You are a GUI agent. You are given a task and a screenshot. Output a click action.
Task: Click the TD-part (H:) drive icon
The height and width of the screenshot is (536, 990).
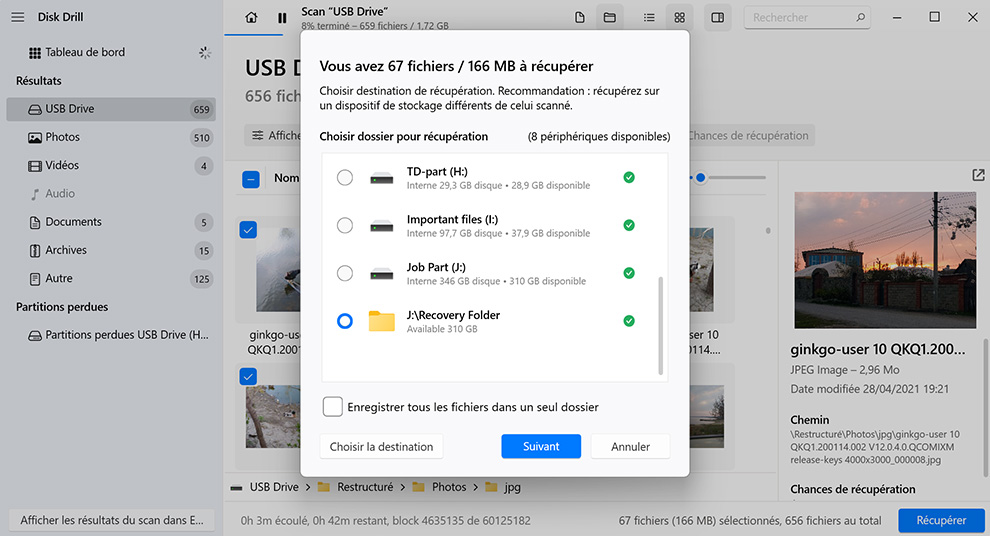382,178
